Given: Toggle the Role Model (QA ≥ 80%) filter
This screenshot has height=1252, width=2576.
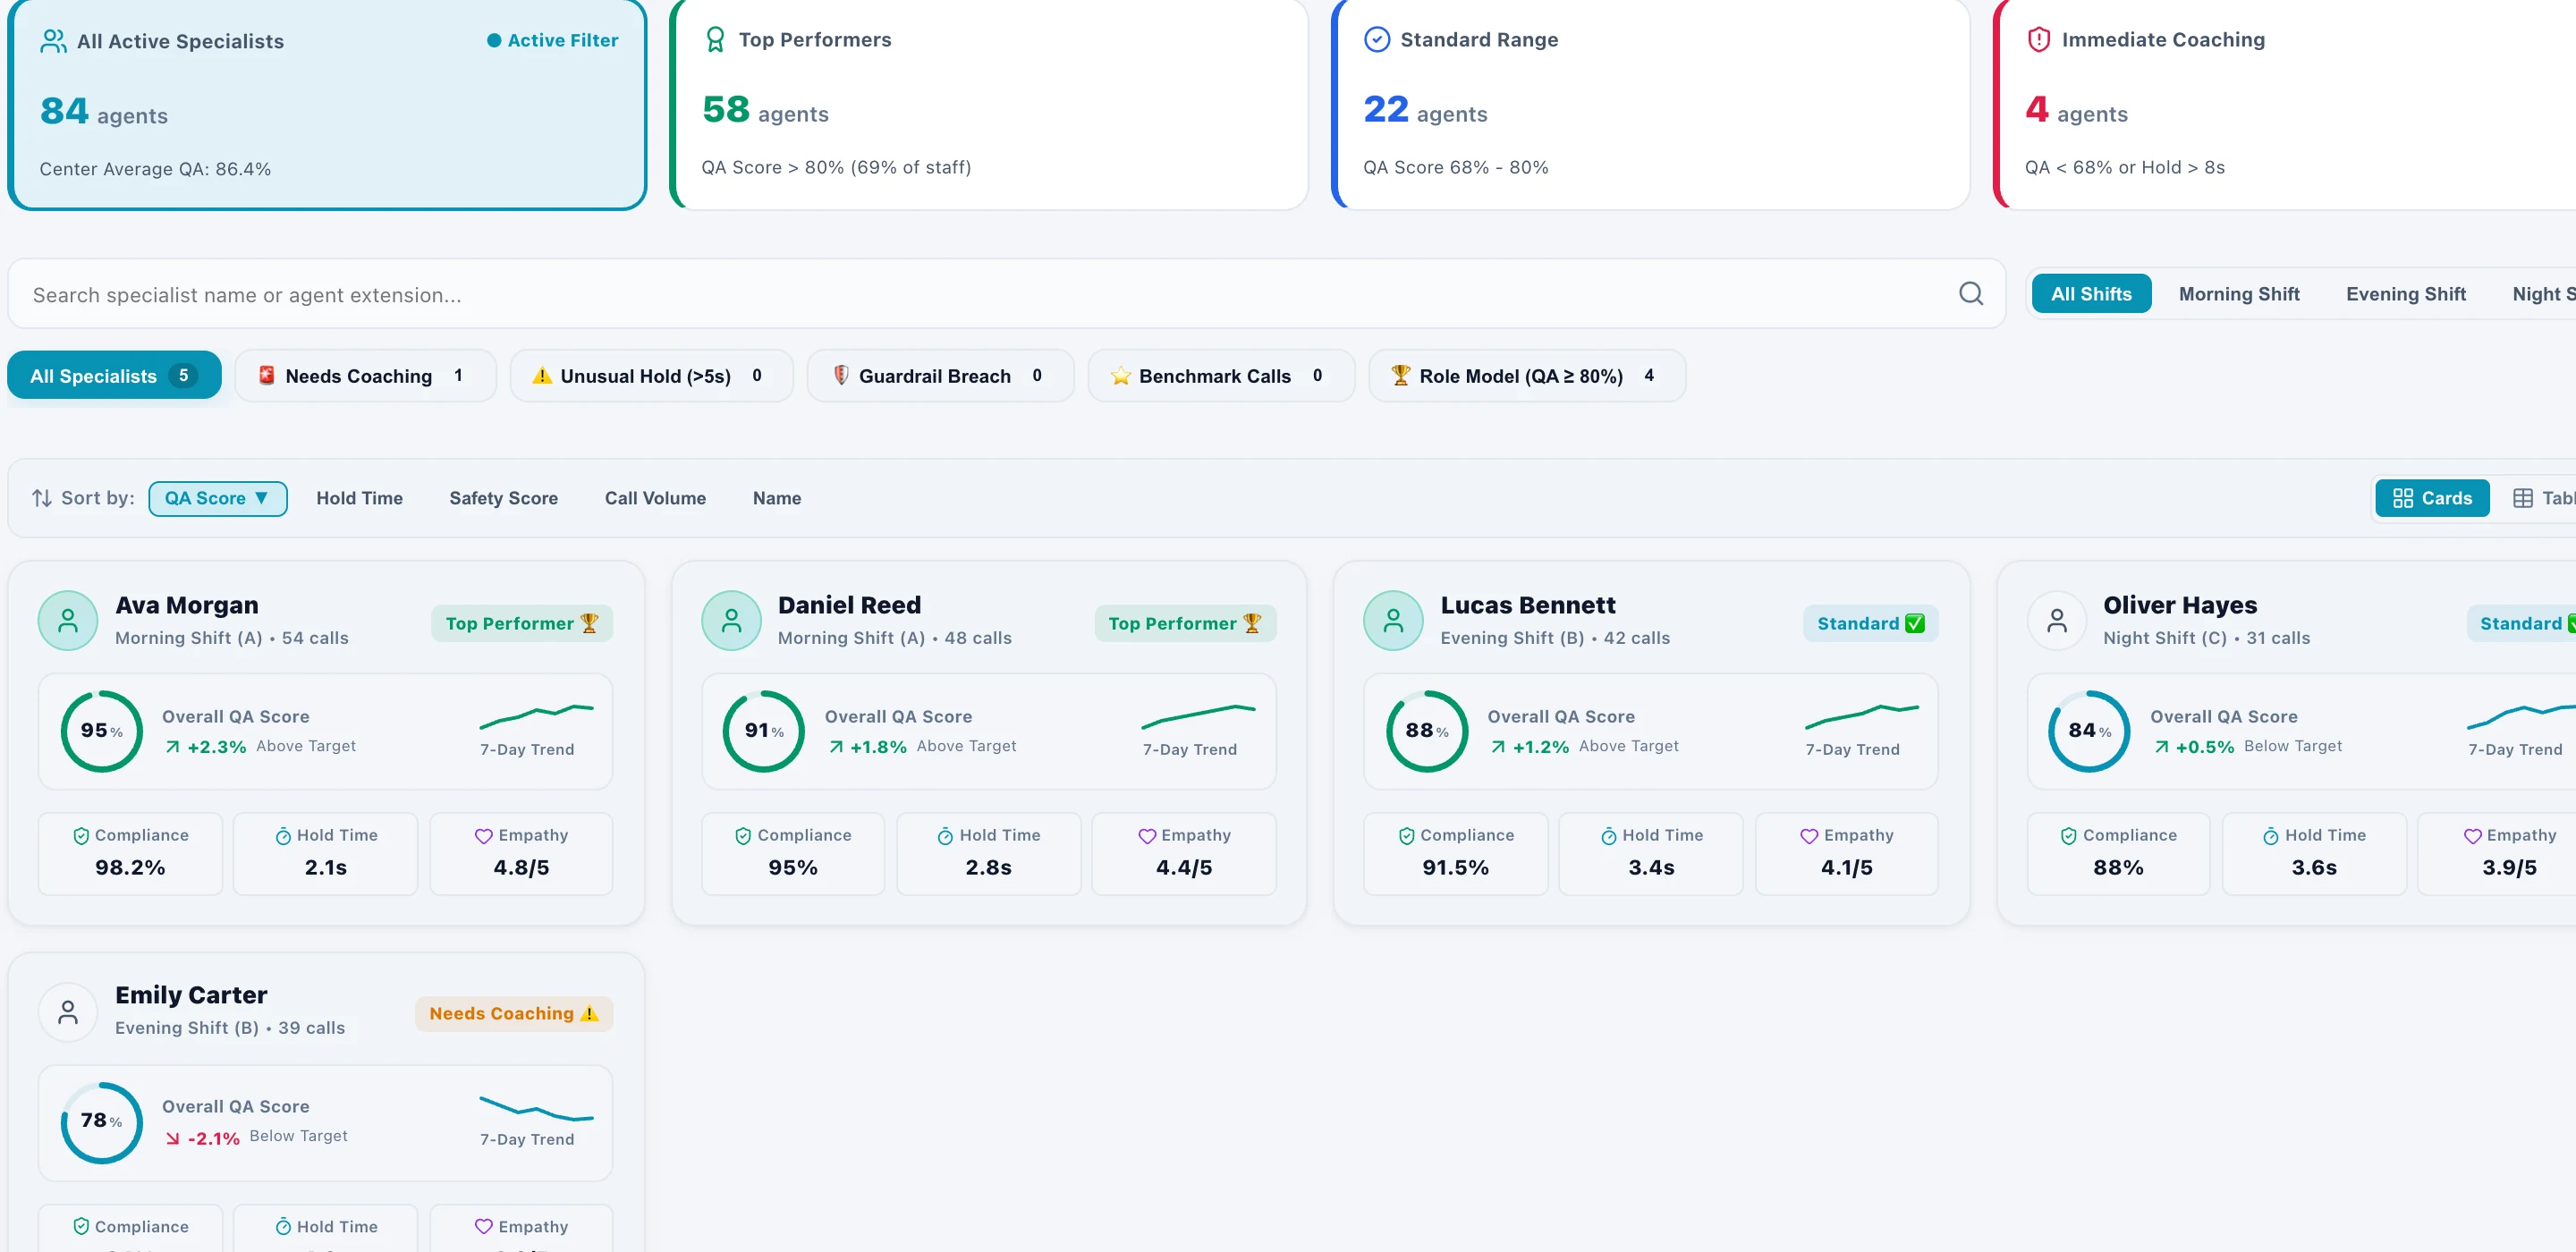Looking at the screenshot, I should pyautogui.click(x=1527, y=376).
